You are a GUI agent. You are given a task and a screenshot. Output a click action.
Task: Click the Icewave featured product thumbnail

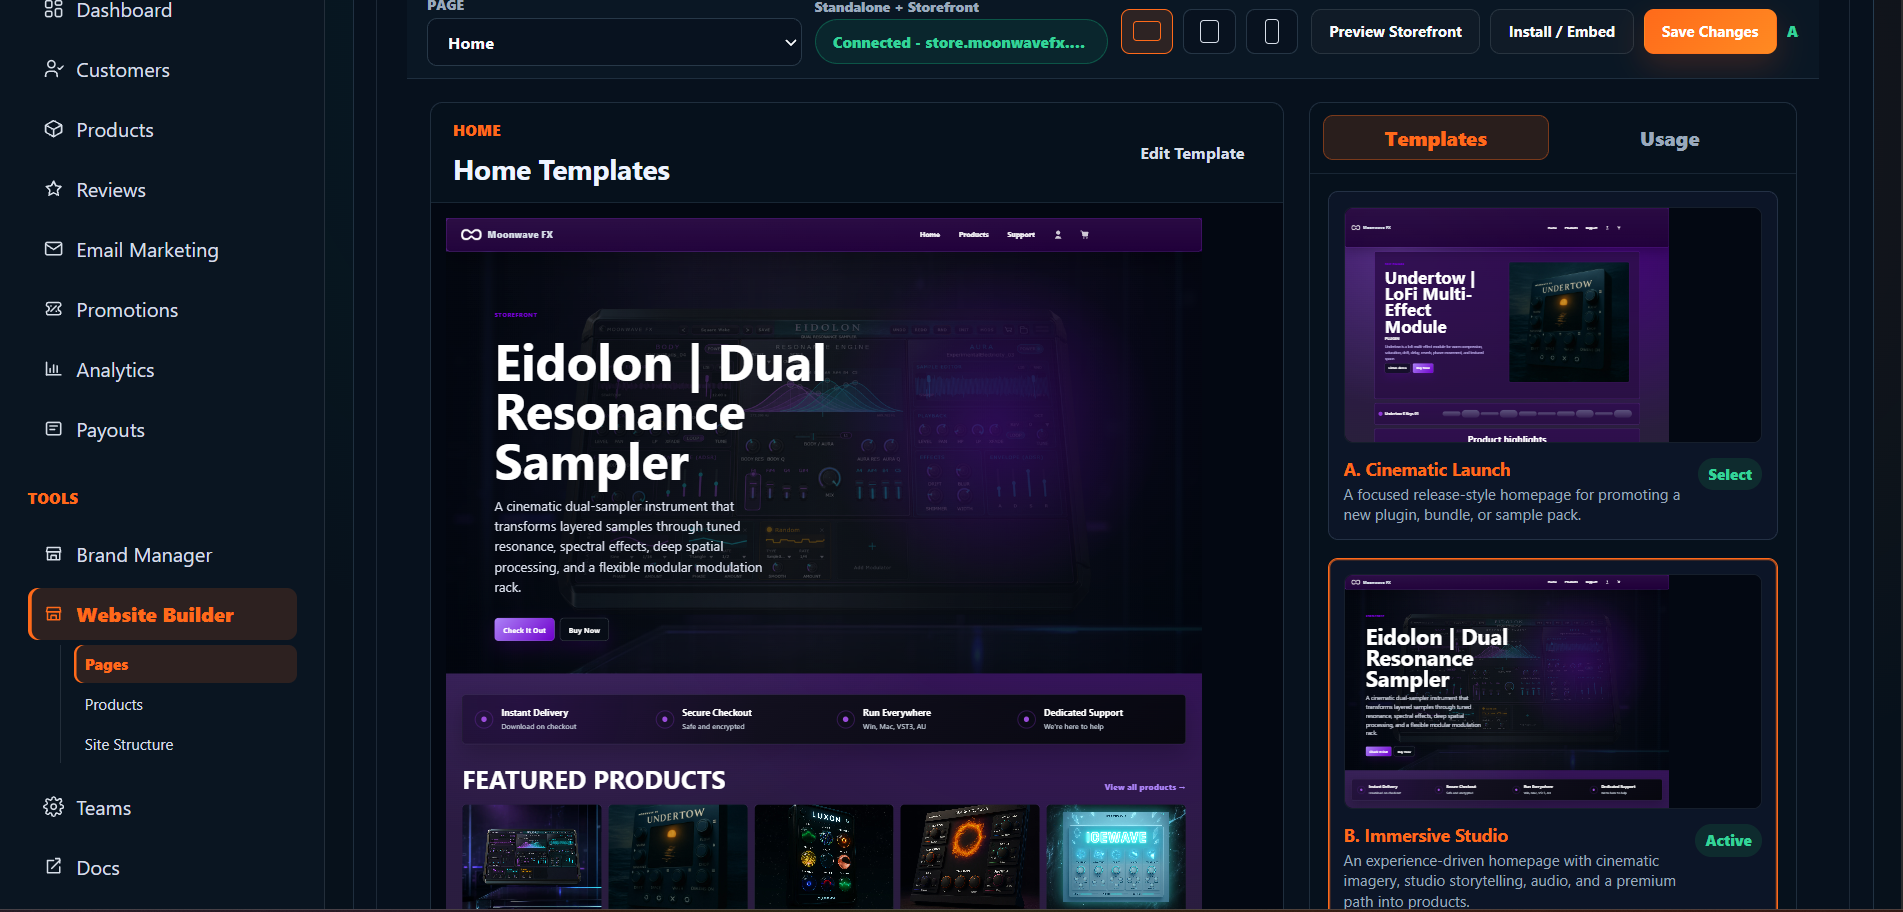click(1116, 857)
